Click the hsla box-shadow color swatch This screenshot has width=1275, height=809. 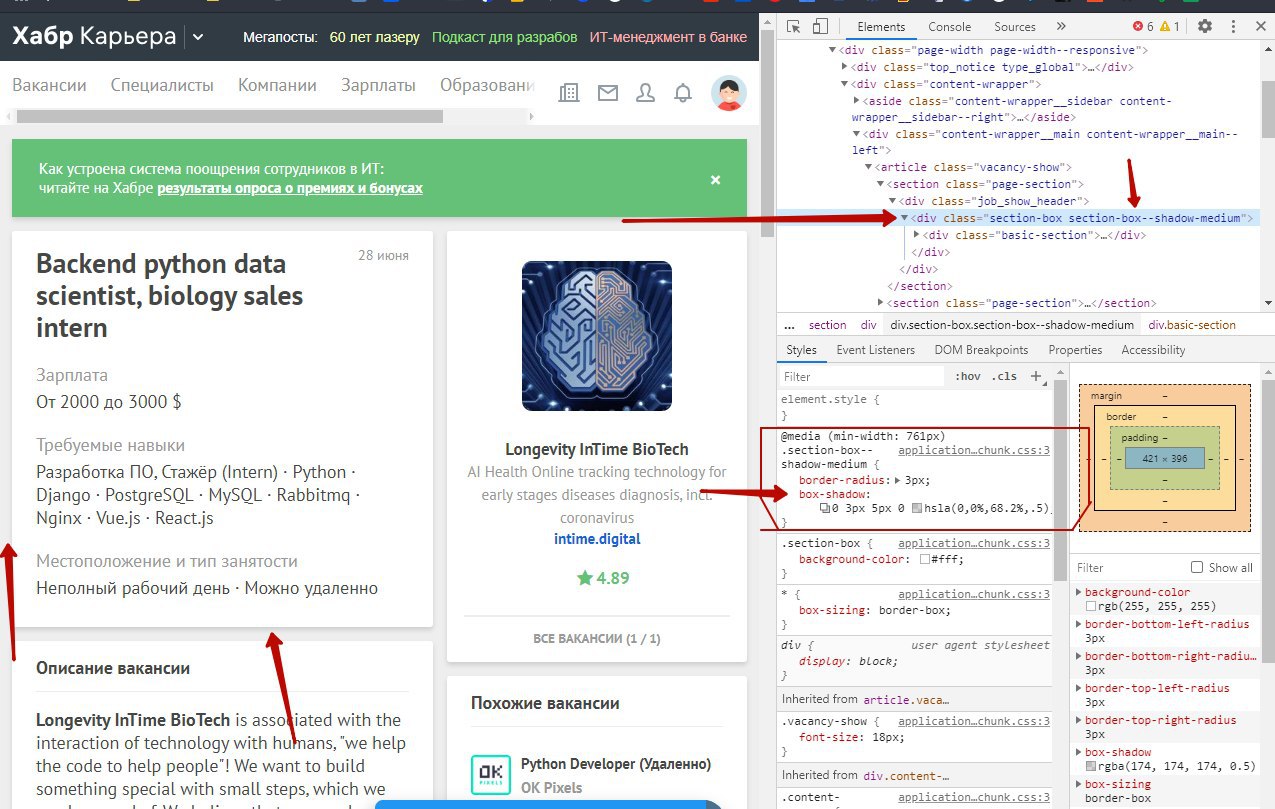[x=917, y=509]
